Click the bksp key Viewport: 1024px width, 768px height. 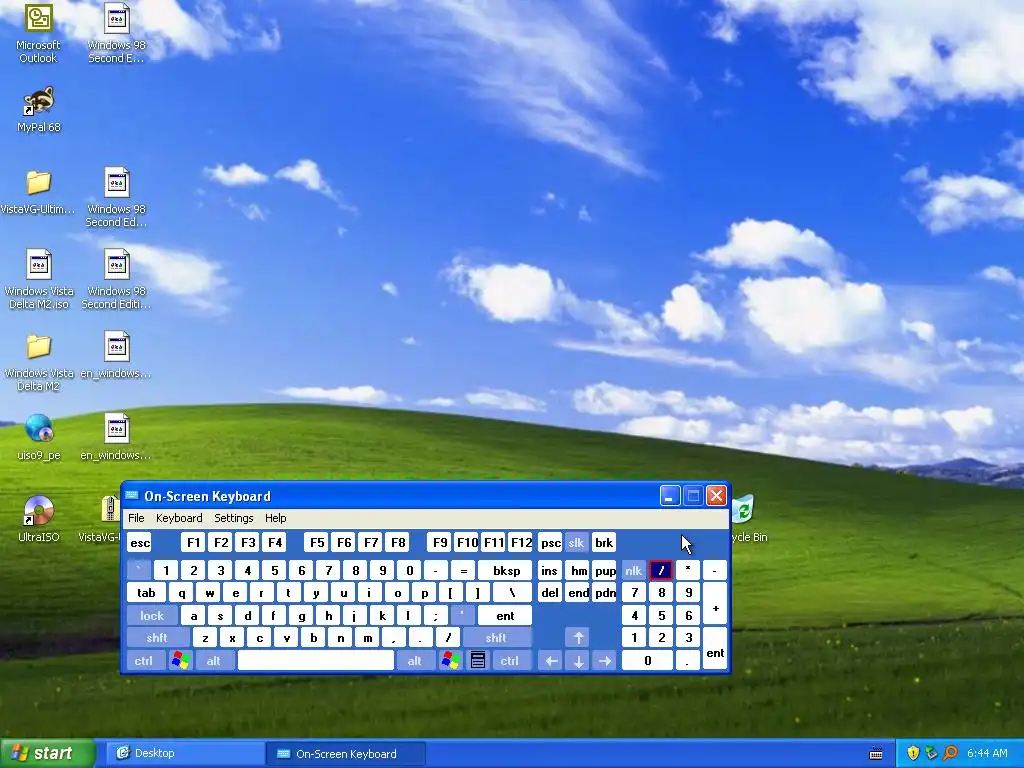pos(506,571)
